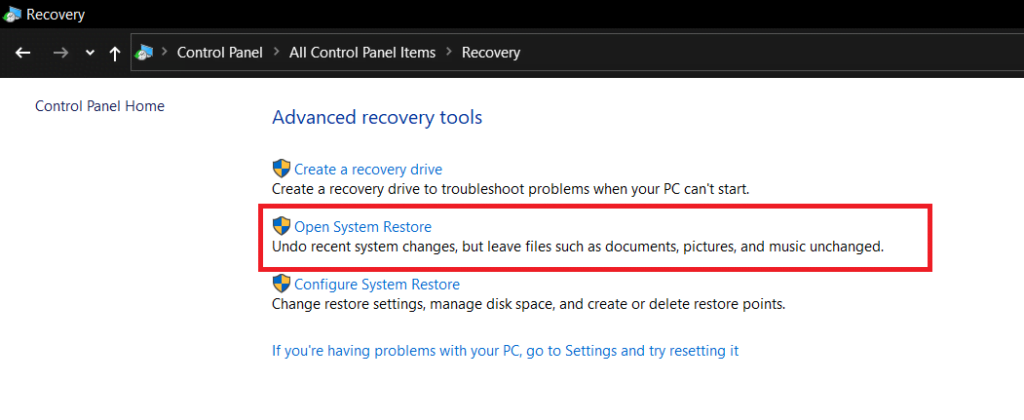Launch Open System Restore link
The image size is (1024, 420).
(363, 227)
